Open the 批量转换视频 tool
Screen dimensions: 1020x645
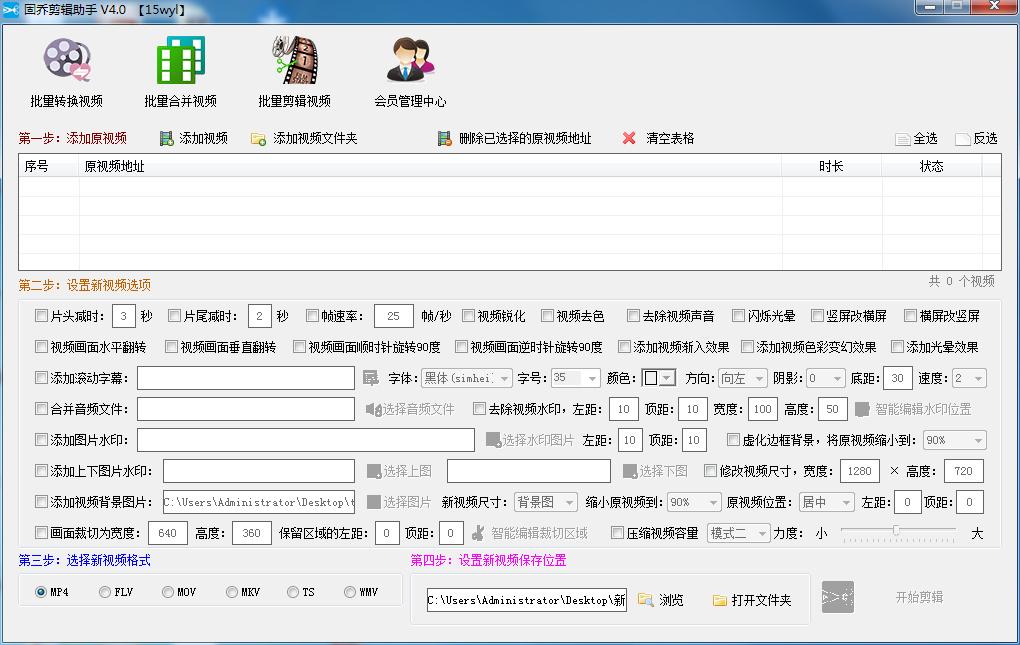66,70
